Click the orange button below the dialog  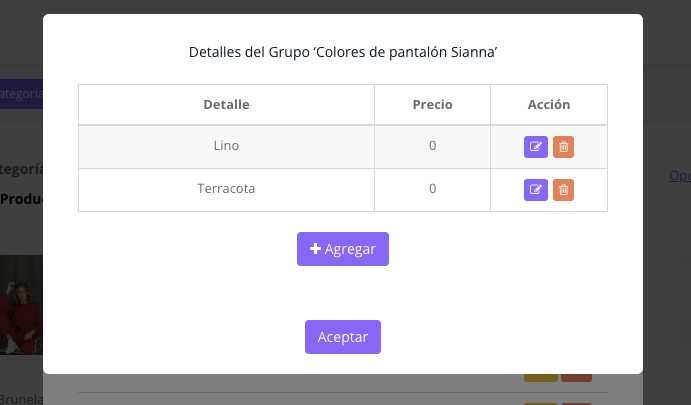(x=576, y=377)
